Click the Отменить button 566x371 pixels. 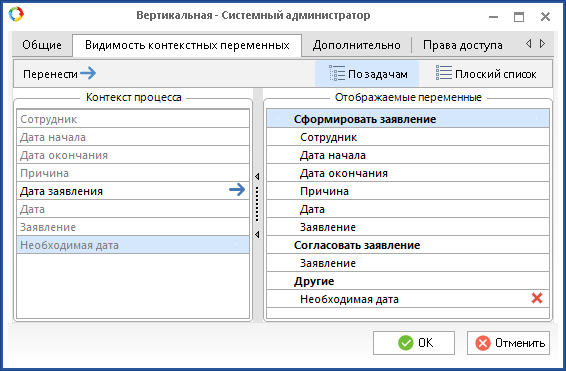click(x=508, y=342)
